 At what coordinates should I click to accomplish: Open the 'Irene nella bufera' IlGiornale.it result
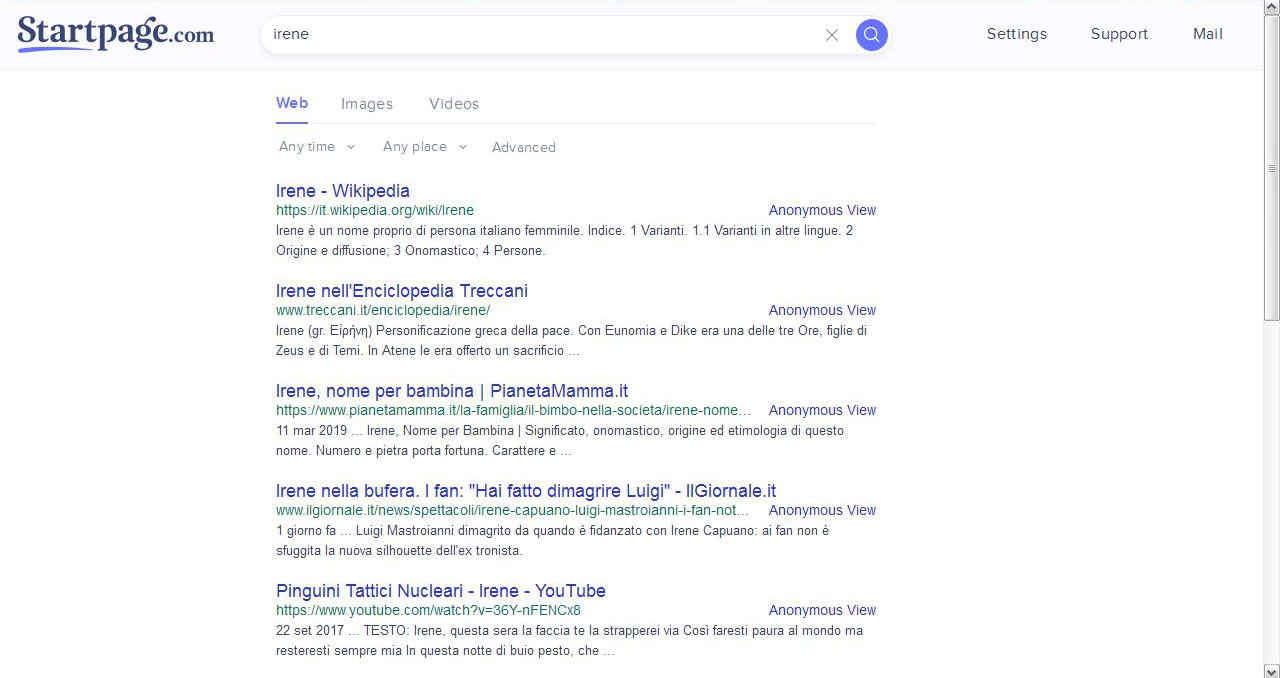click(526, 491)
